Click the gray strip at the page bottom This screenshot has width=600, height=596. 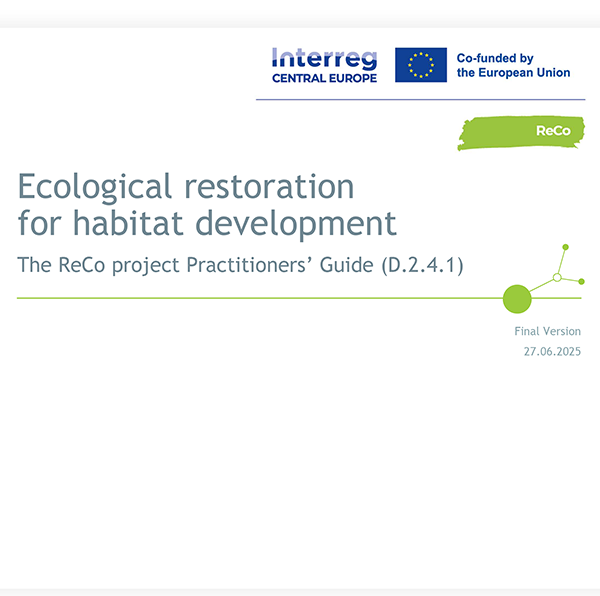point(300,591)
